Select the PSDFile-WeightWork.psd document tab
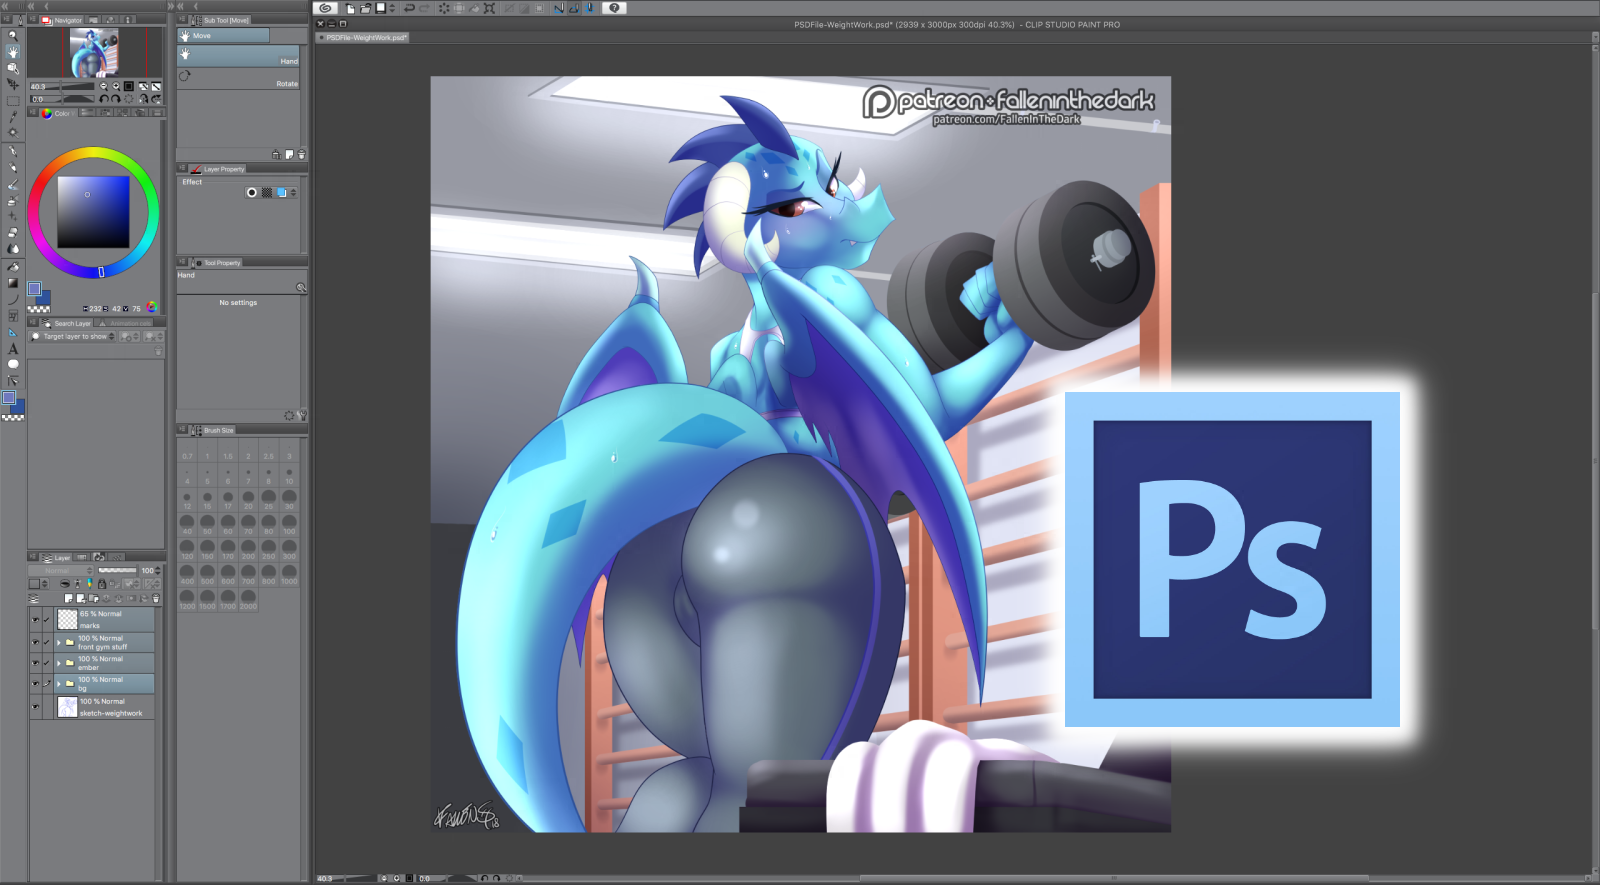This screenshot has width=1600, height=885. click(x=363, y=38)
